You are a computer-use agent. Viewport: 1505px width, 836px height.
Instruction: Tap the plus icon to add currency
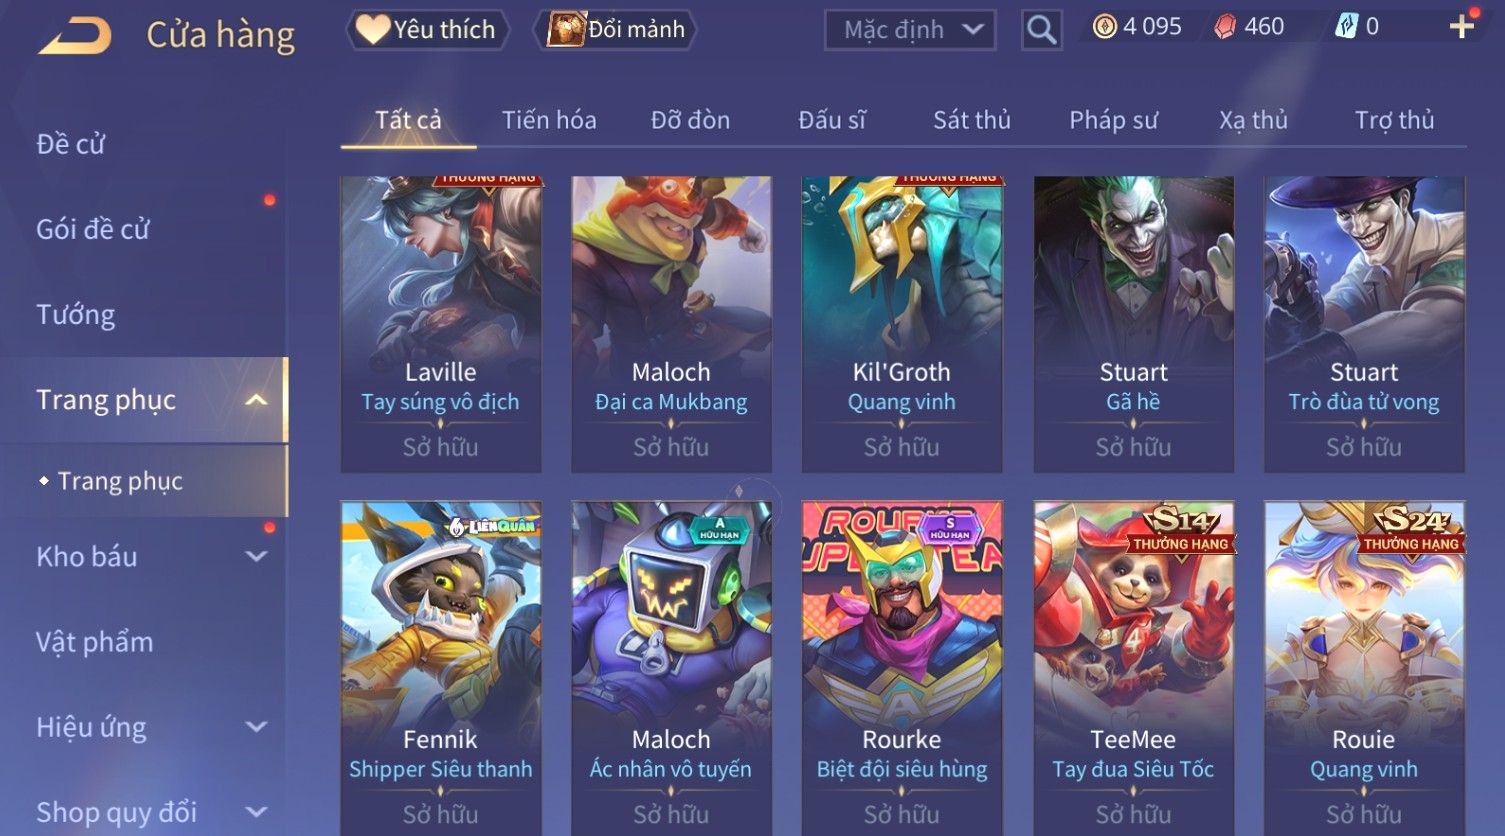[x=1462, y=27]
